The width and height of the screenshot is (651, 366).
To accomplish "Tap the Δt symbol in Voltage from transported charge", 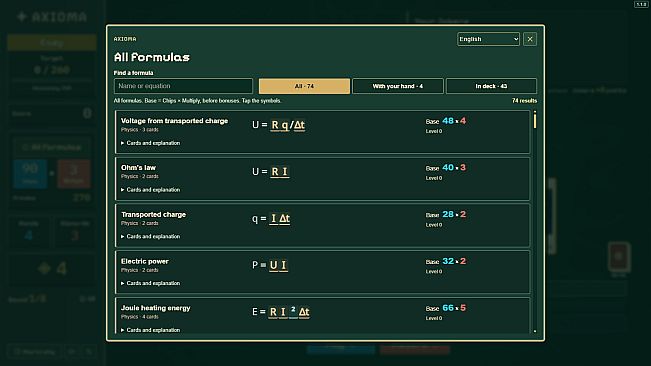I will pyautogui.click(x=299, y=125).
